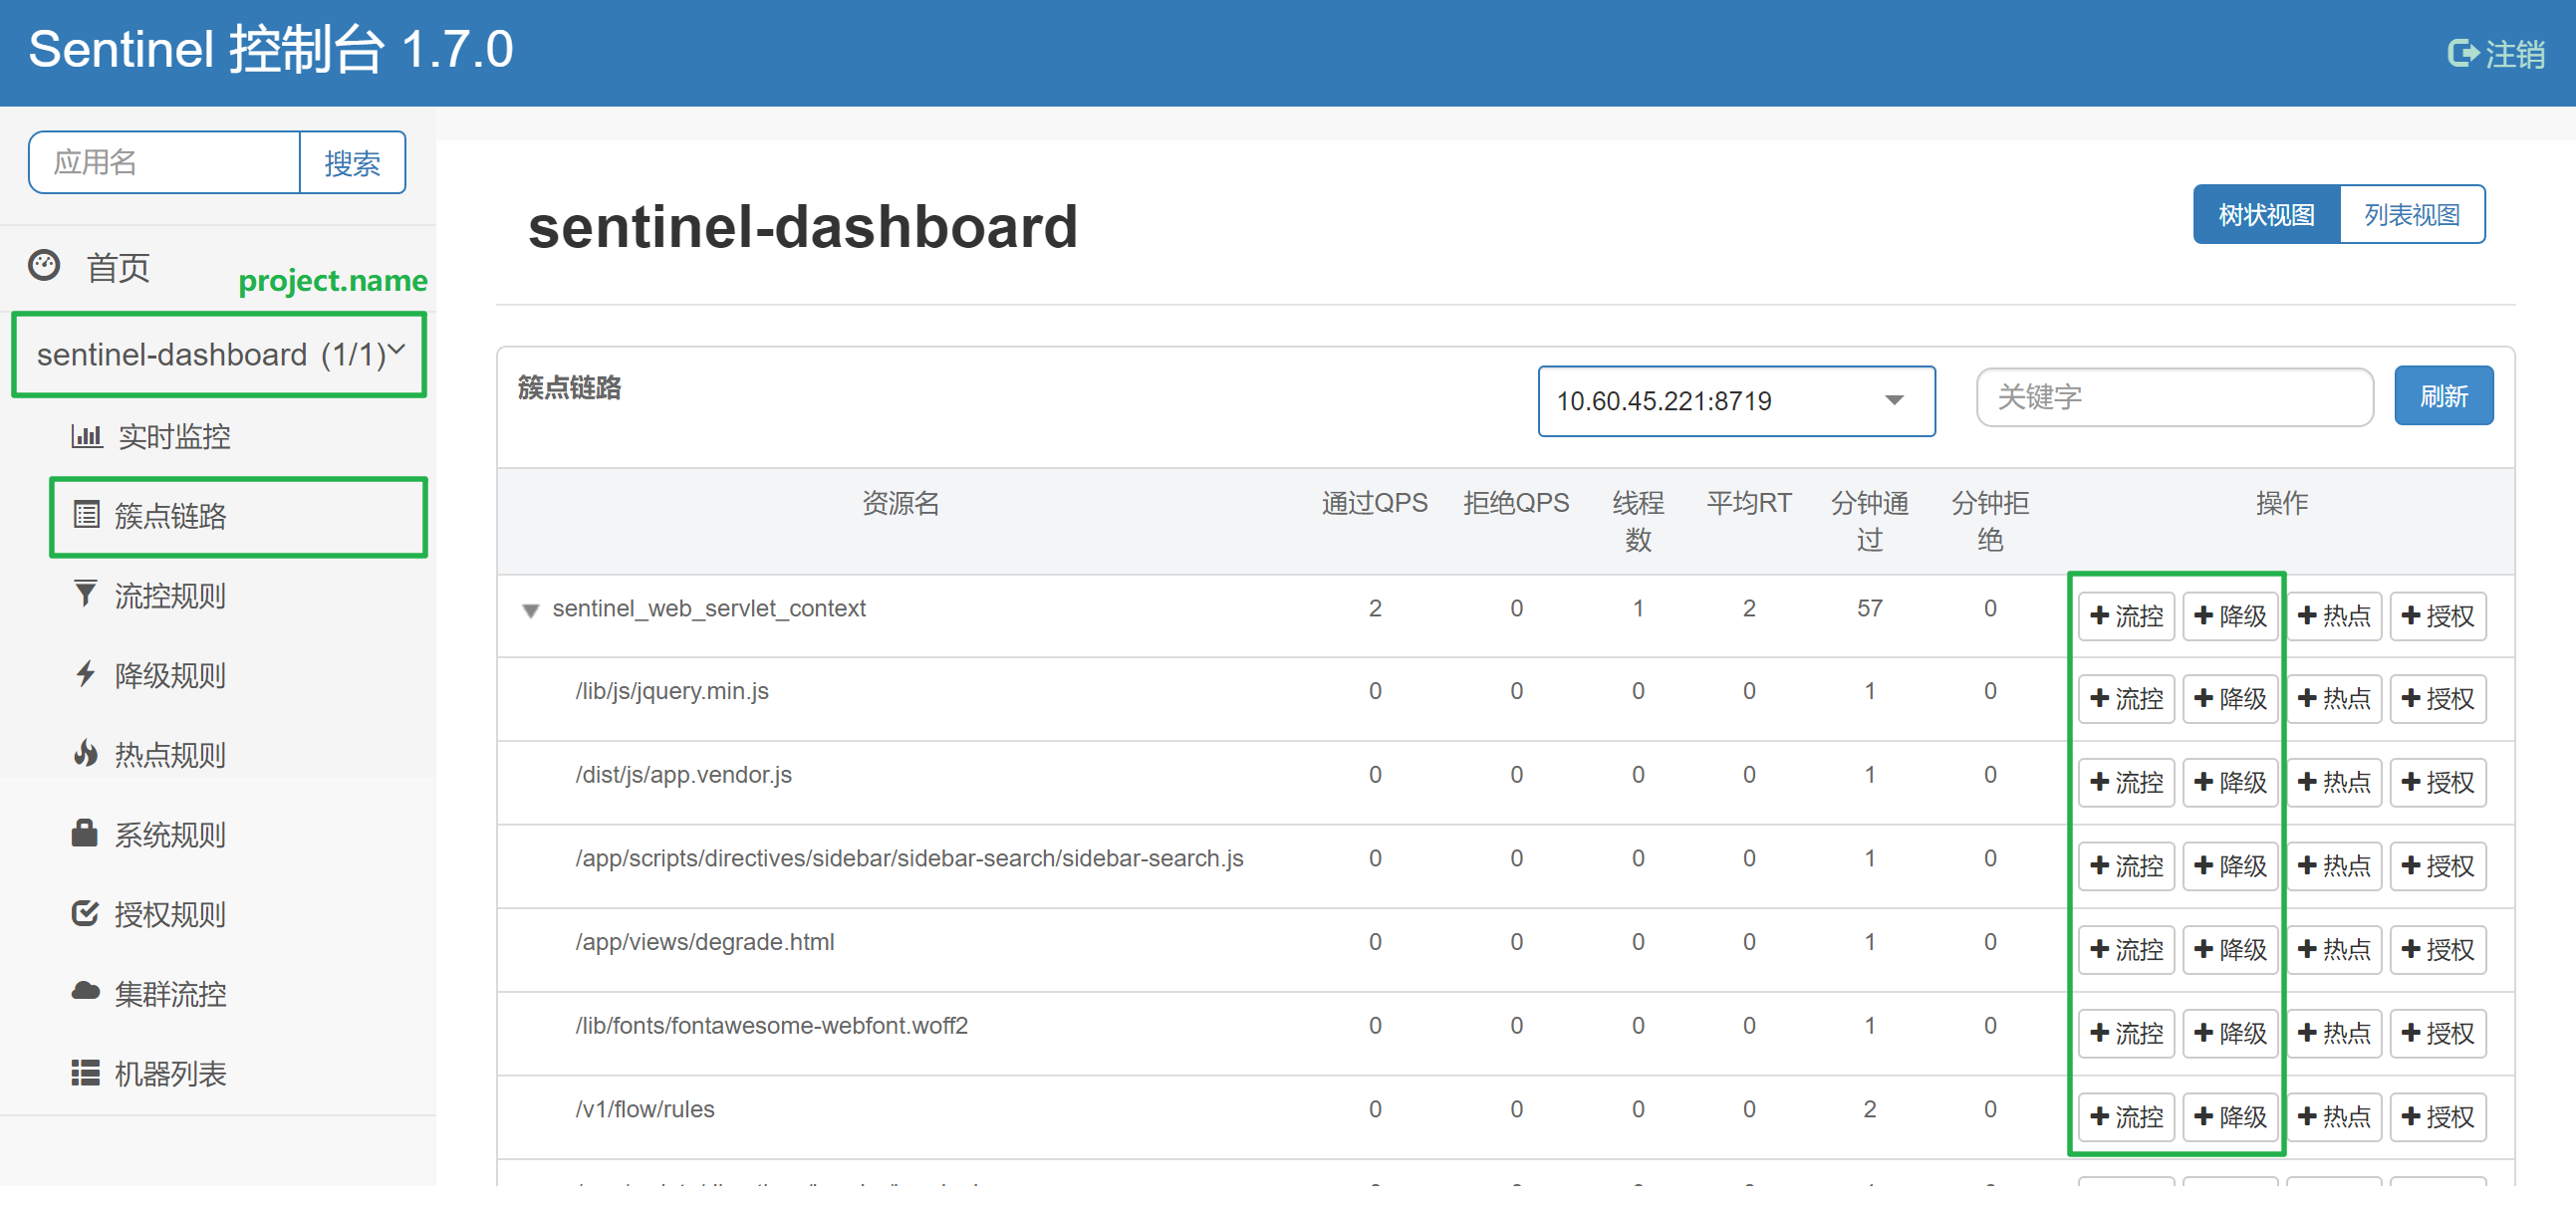Open the 10.60.45.221:8719 machine dropdown
This screenshot has height=1205, width=2576.
point(1735,401)
